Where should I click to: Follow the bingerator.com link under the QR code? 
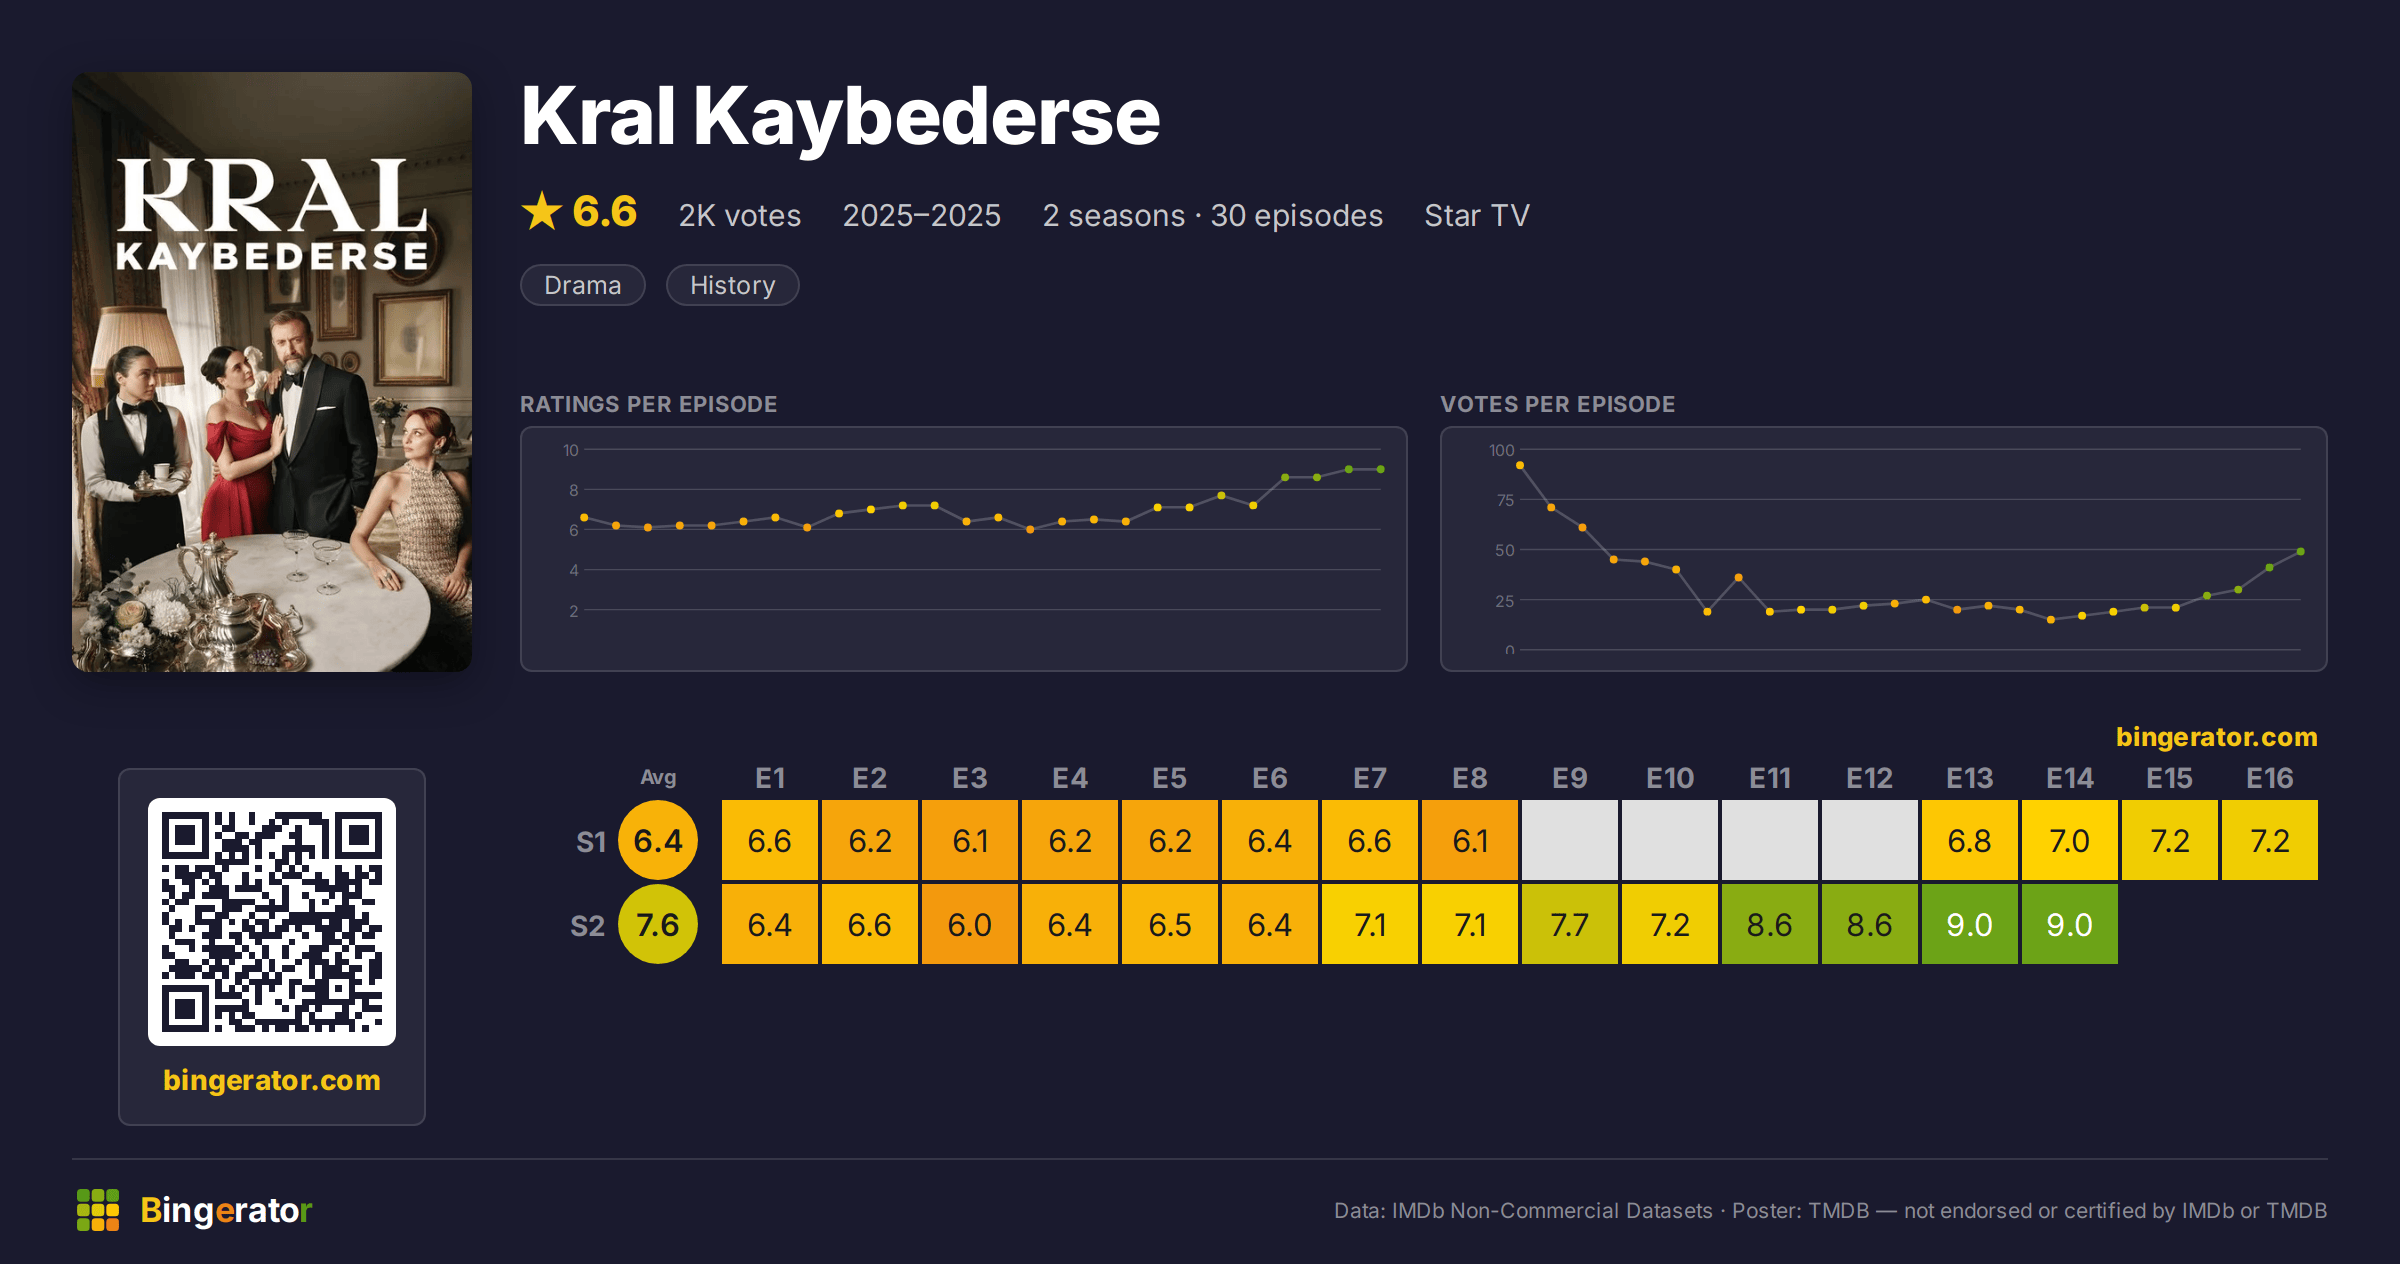272,1080
